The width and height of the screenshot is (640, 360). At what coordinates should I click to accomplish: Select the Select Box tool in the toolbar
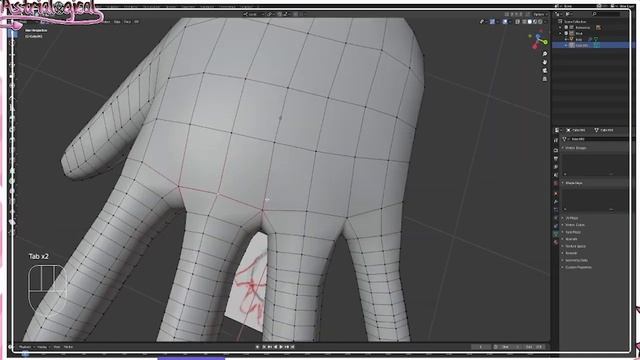[x=12, y=34]
